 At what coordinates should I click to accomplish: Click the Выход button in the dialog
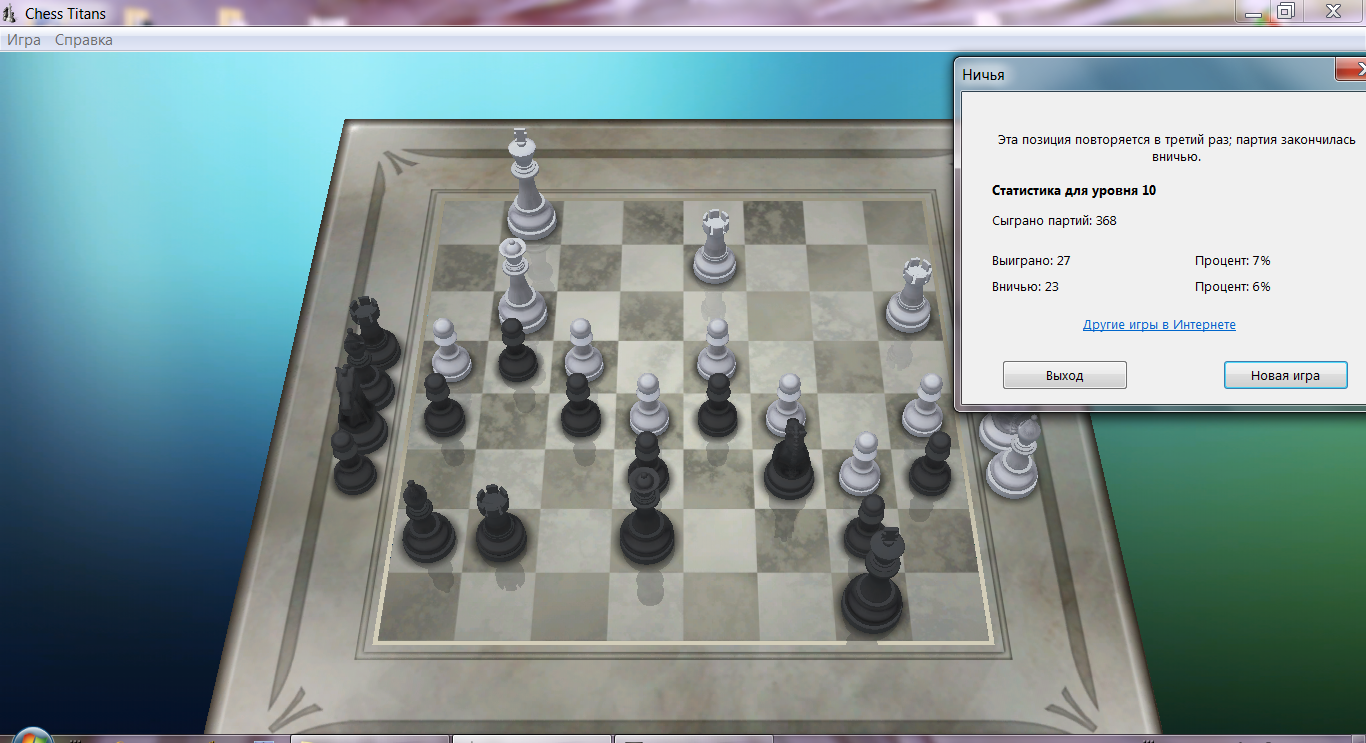click(1065, 376)
